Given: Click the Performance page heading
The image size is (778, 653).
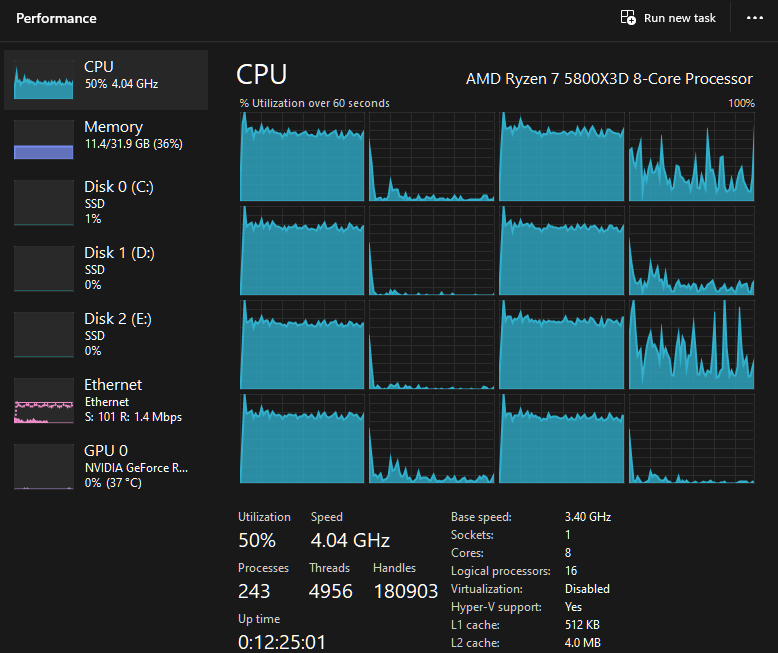Looking at the screenshot, I should pos(56,18).
